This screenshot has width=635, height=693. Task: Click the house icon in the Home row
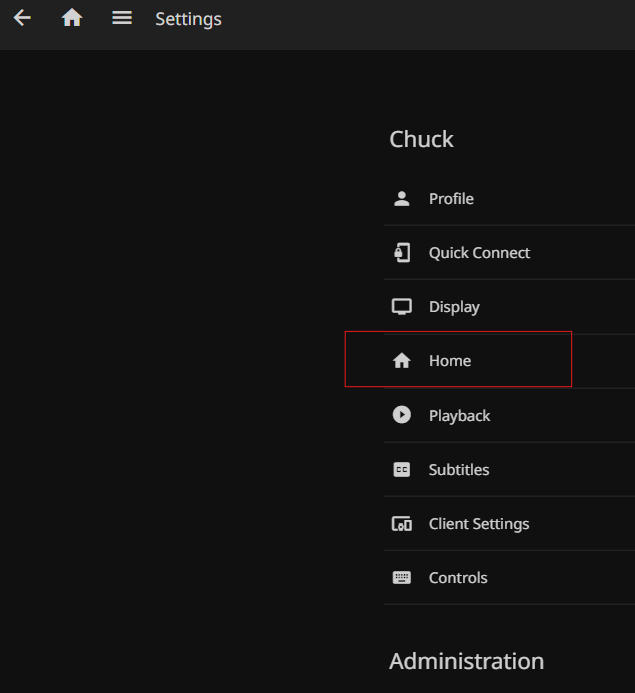point(402,361)
